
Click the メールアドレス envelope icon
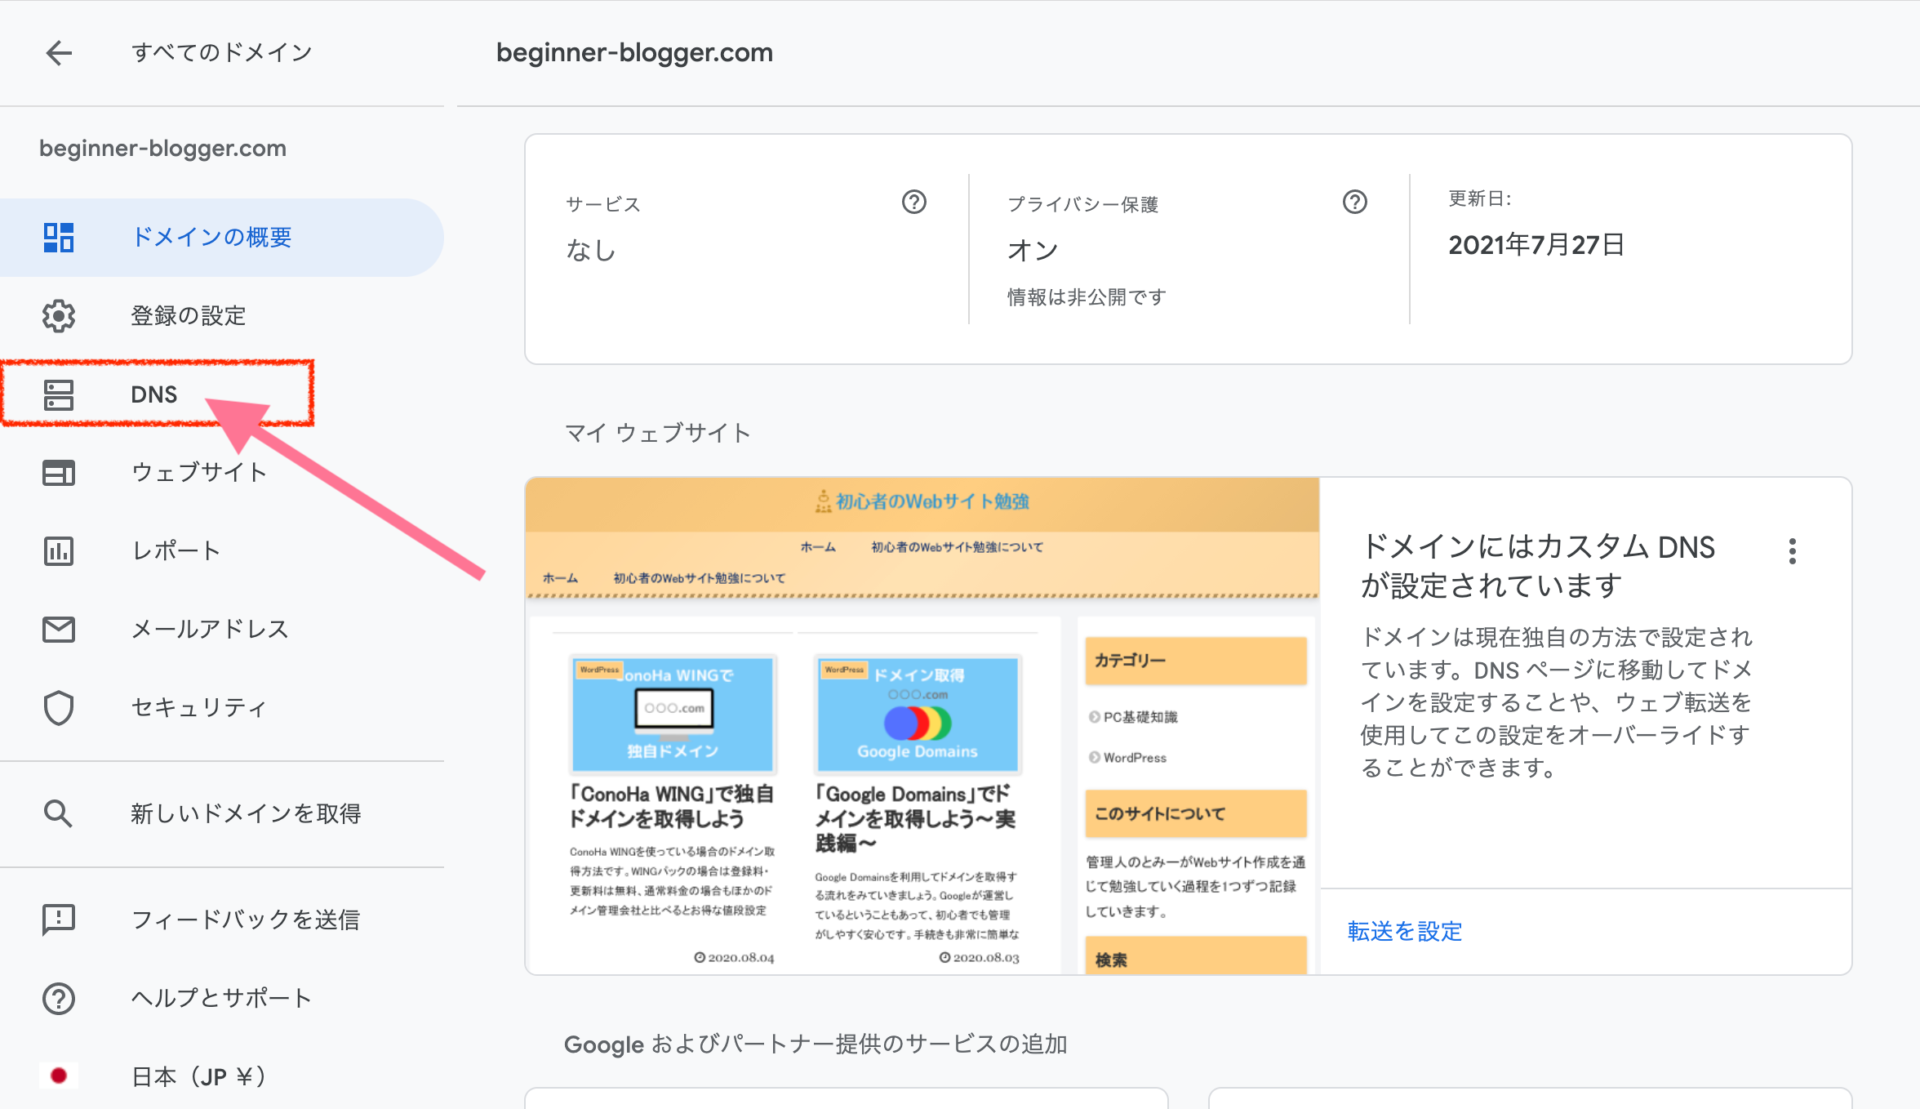59,629
